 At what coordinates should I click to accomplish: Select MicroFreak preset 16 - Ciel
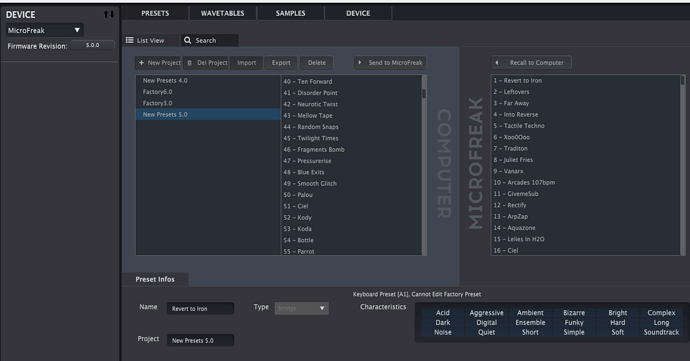(585, 250)
